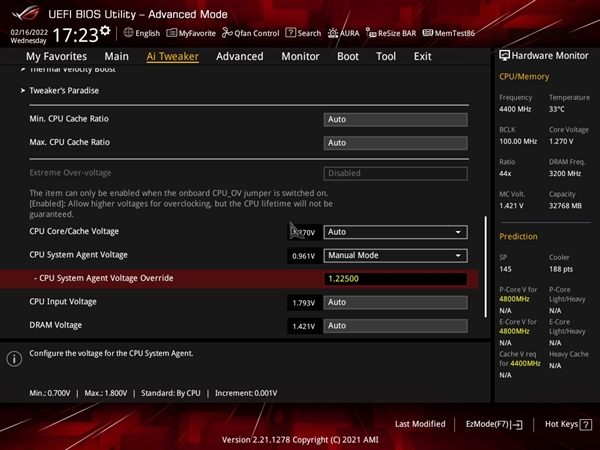Click the SP 145 value
The width and height of the screenshot is (600, 450).
(505, 269)
